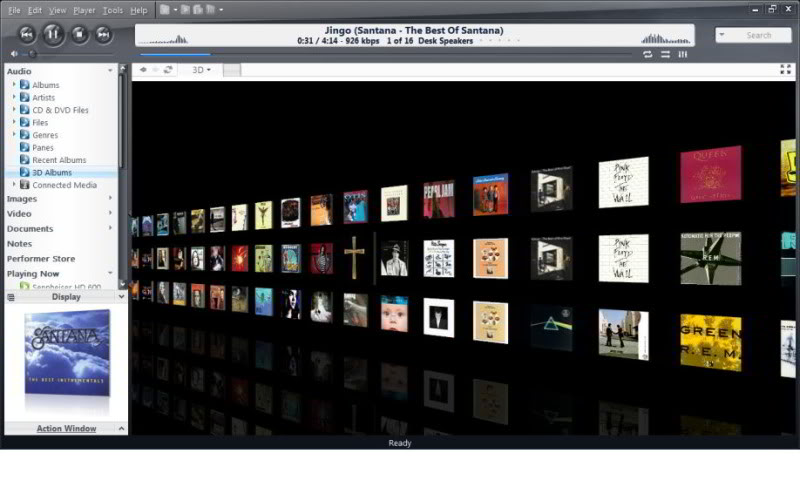
Task: Expand Action Window with up chevron
Action: tap(121, 428)
